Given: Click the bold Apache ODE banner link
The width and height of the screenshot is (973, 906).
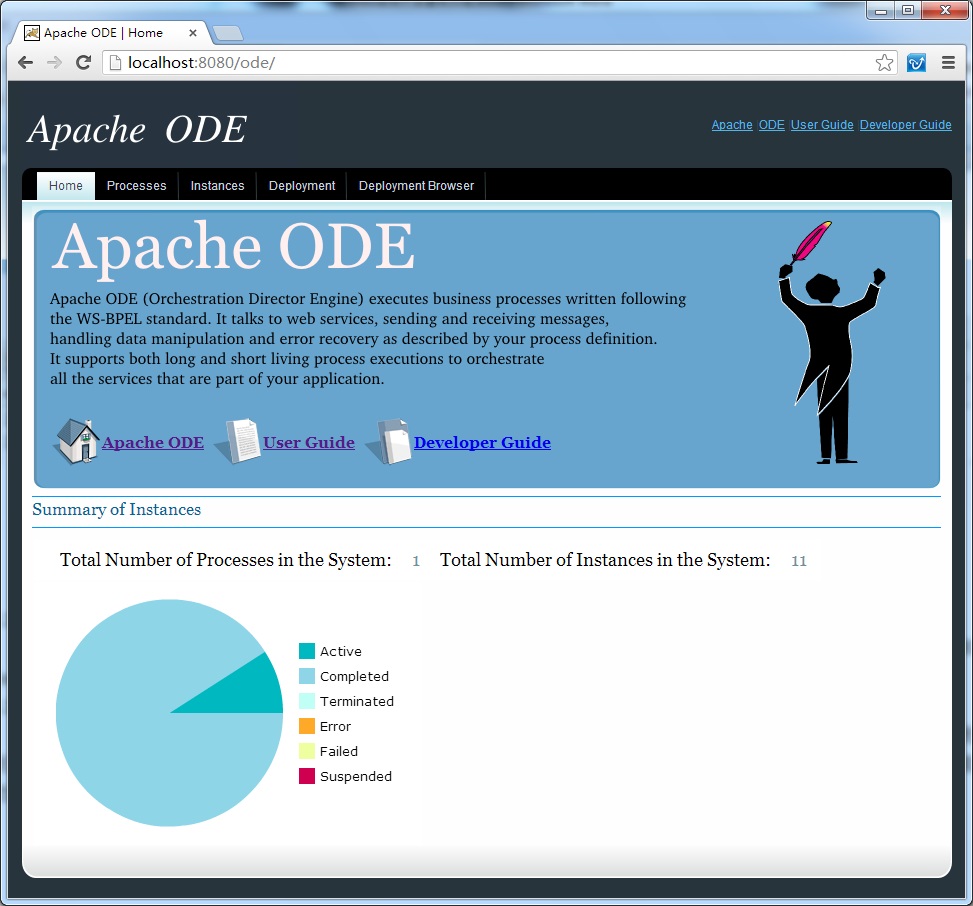Looking at the screenshot, I should pos(153,442).
